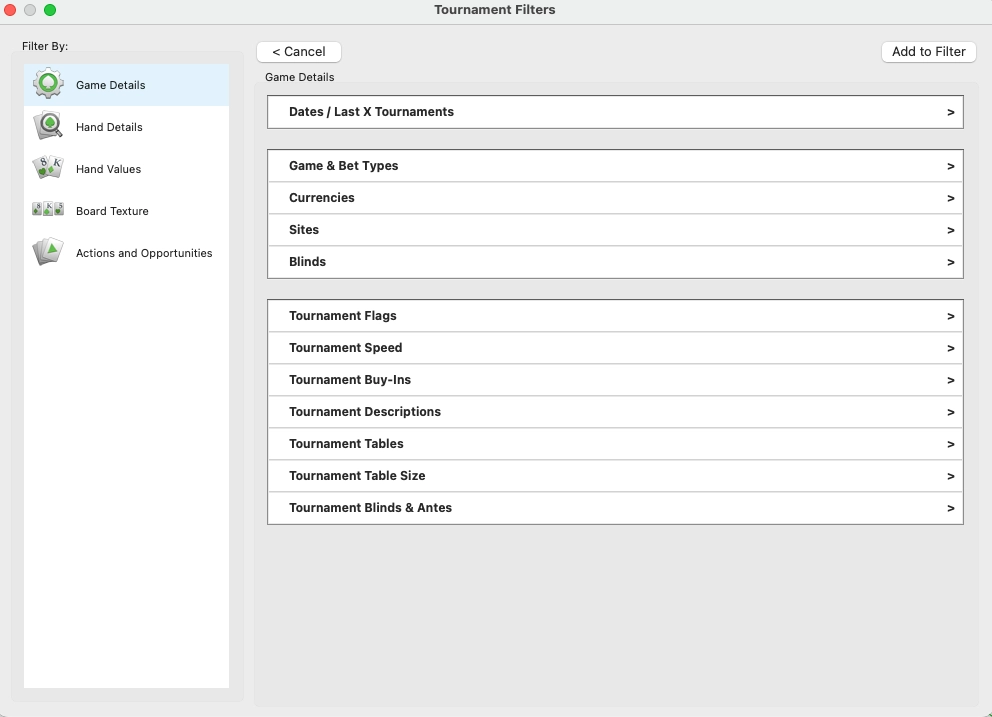Select the Actions and Opportunities label
Image resolution: width=992 pixels, height=717 pixels.
pyautogui.click(x=144, y=253)
